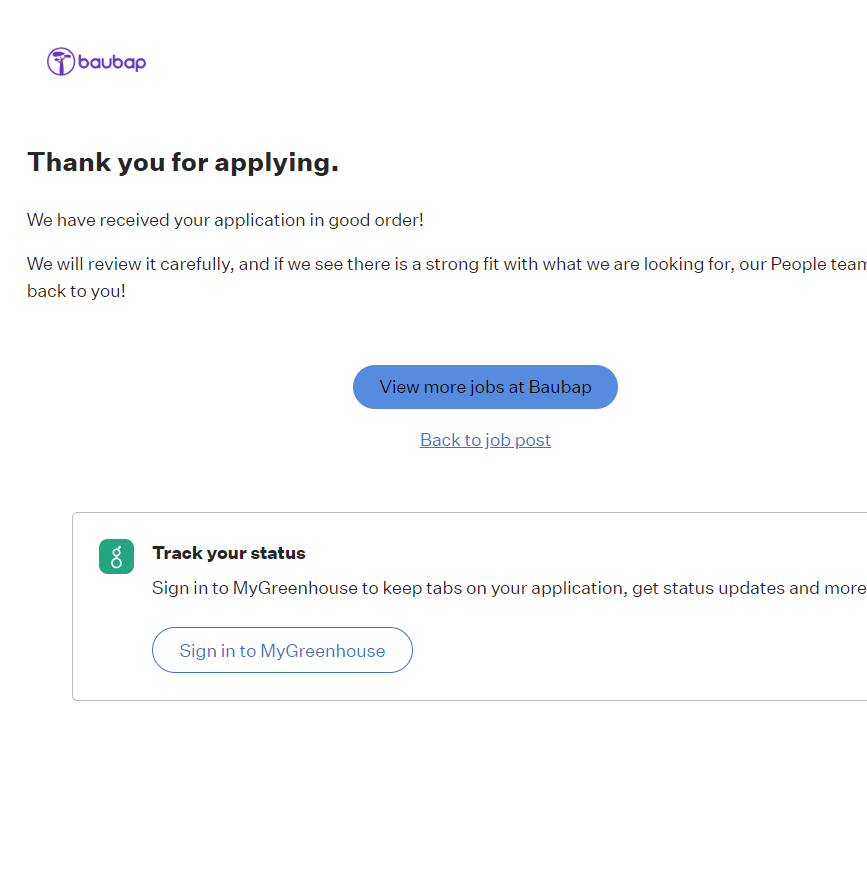Viewport: 867px width, 889px height.
Task: Click empty space right of Sign in button
Action: click(620, 651)
